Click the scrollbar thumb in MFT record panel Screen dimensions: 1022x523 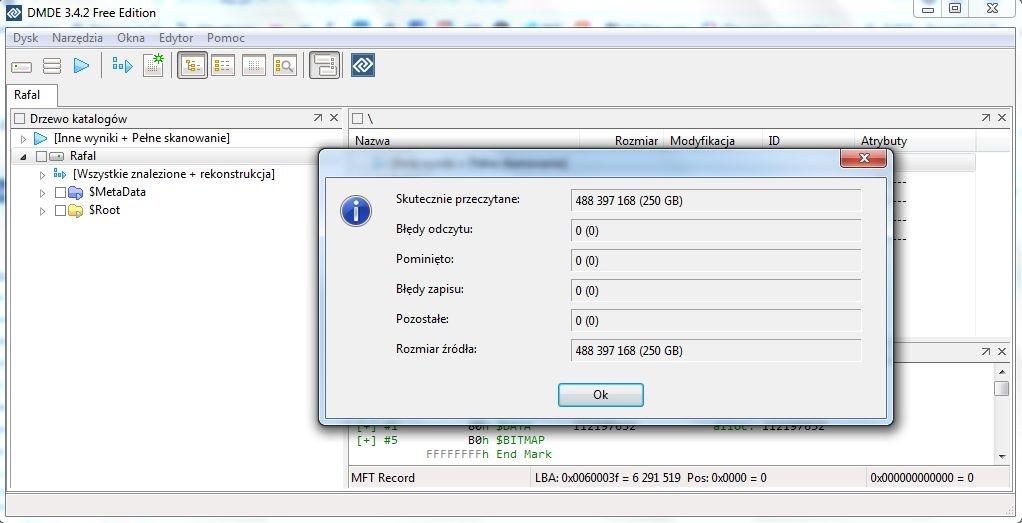(1002, 388)
